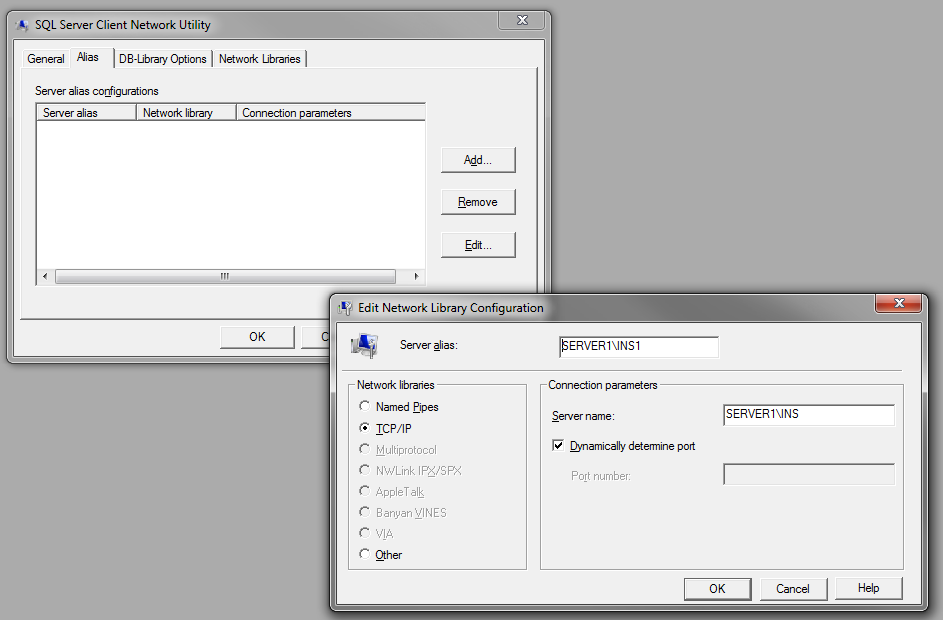Cancel the Edit Network Library dialog
This screenshot has width=943, height=620.
pos(793,588)
